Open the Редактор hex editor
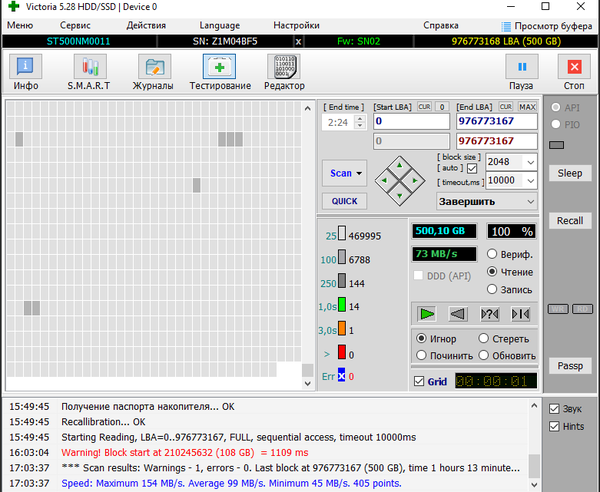 coord(284,73)
